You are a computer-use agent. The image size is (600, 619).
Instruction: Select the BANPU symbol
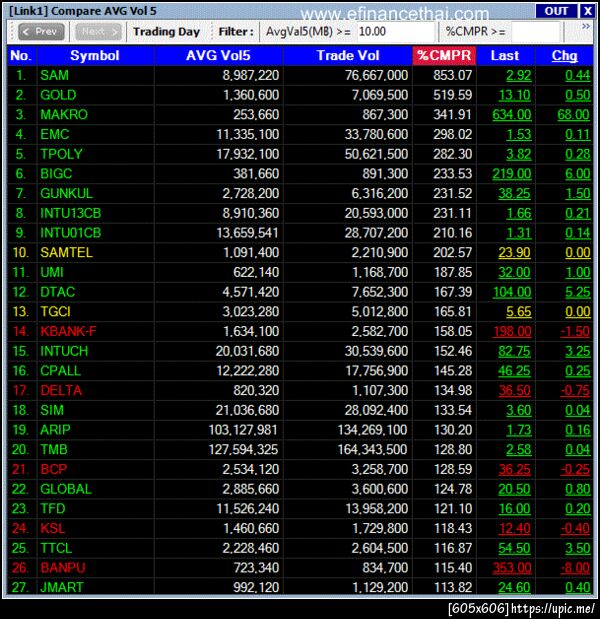pos(63,568)
